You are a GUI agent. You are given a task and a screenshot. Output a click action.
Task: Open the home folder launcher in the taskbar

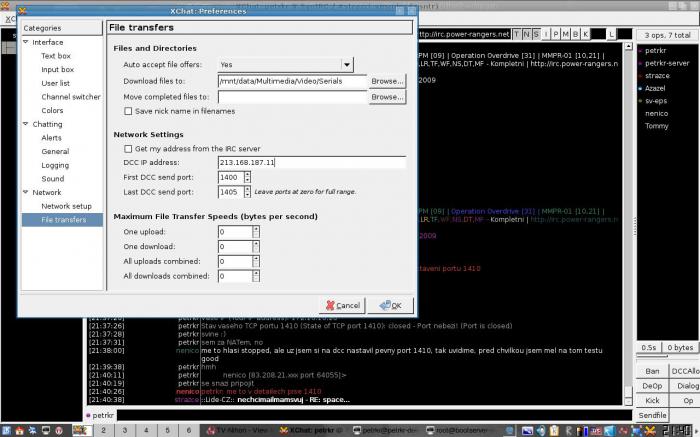coord(19,430)
